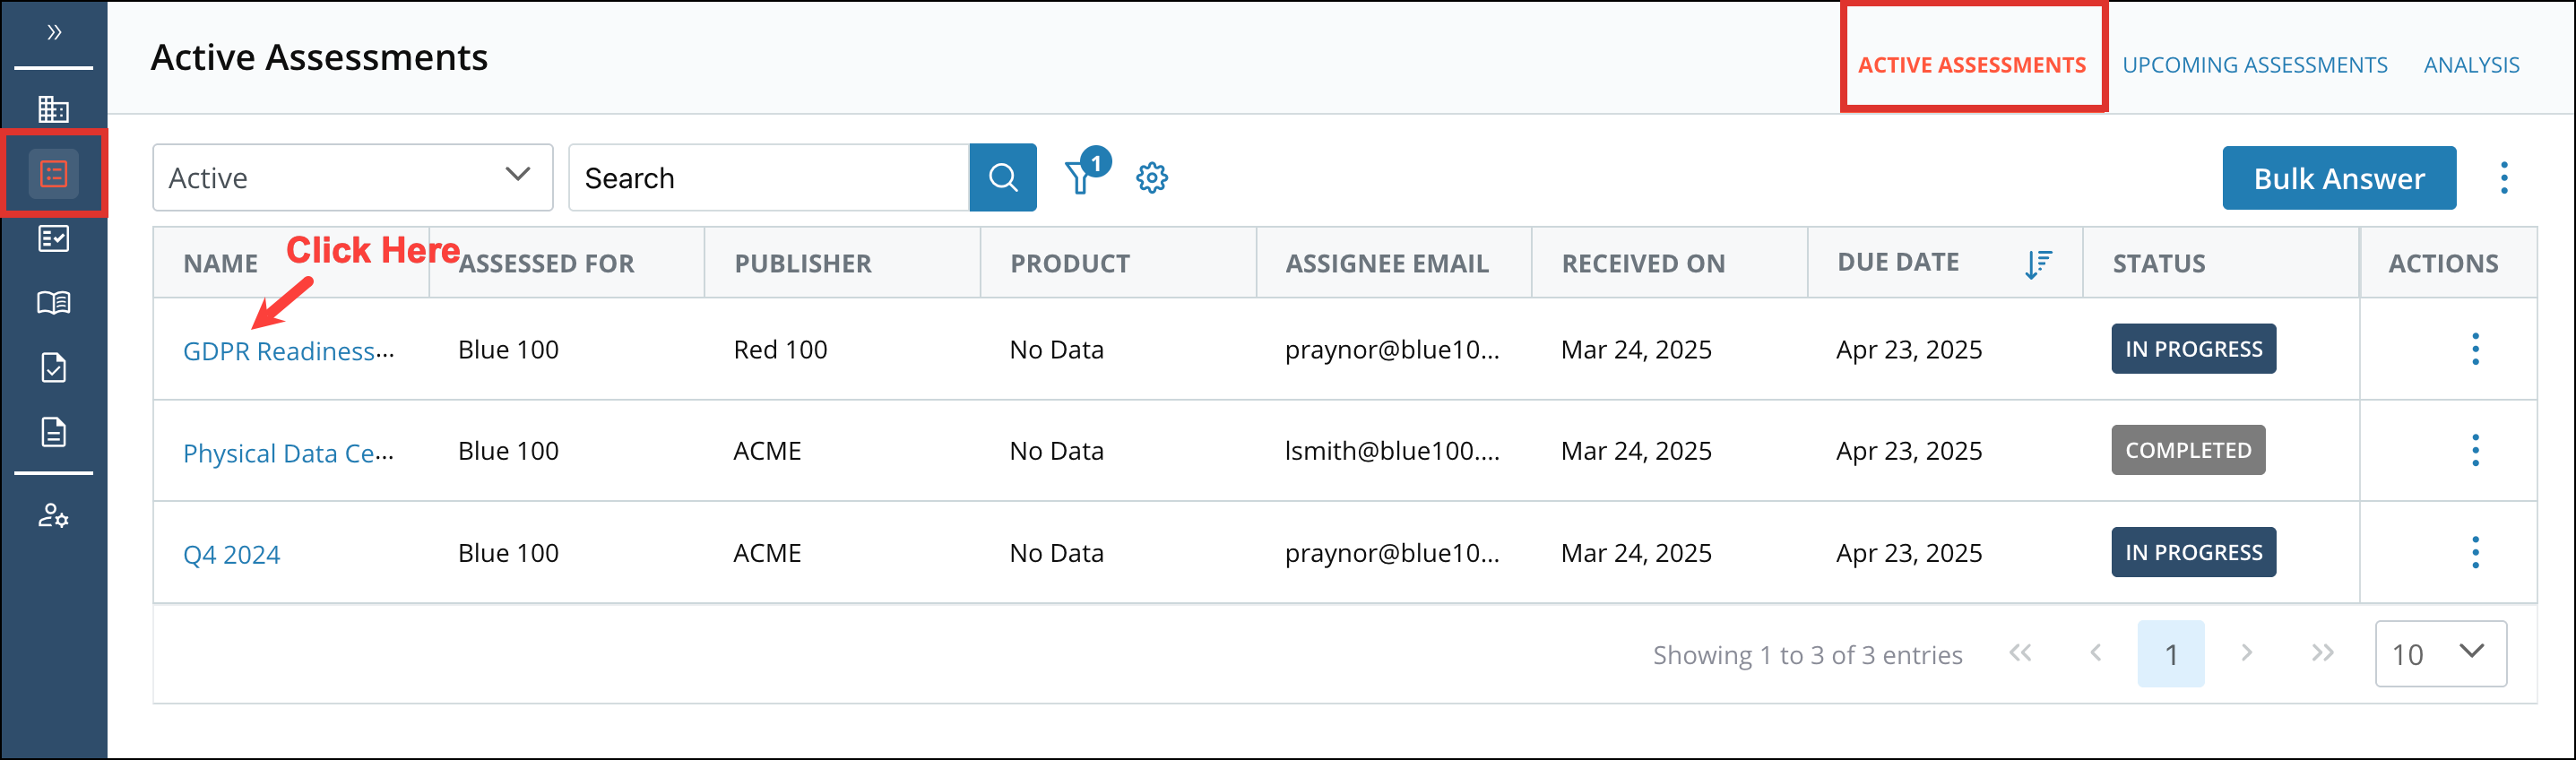
Task: Open the filter funnel icon
Action: tap(1082, 177)
